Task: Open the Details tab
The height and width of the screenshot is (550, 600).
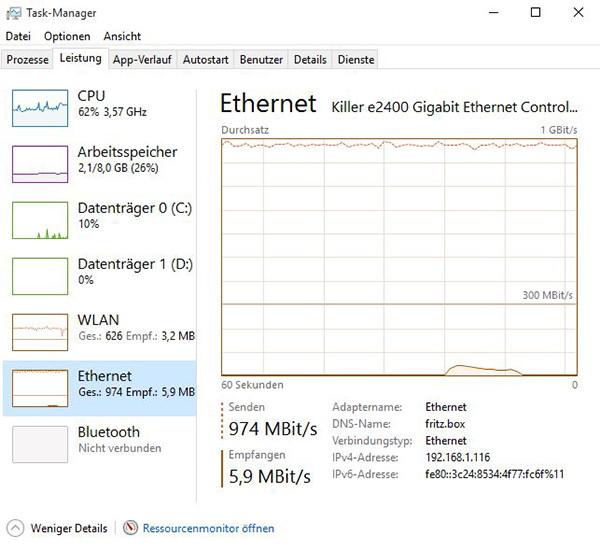Action: tap(310, 60)
